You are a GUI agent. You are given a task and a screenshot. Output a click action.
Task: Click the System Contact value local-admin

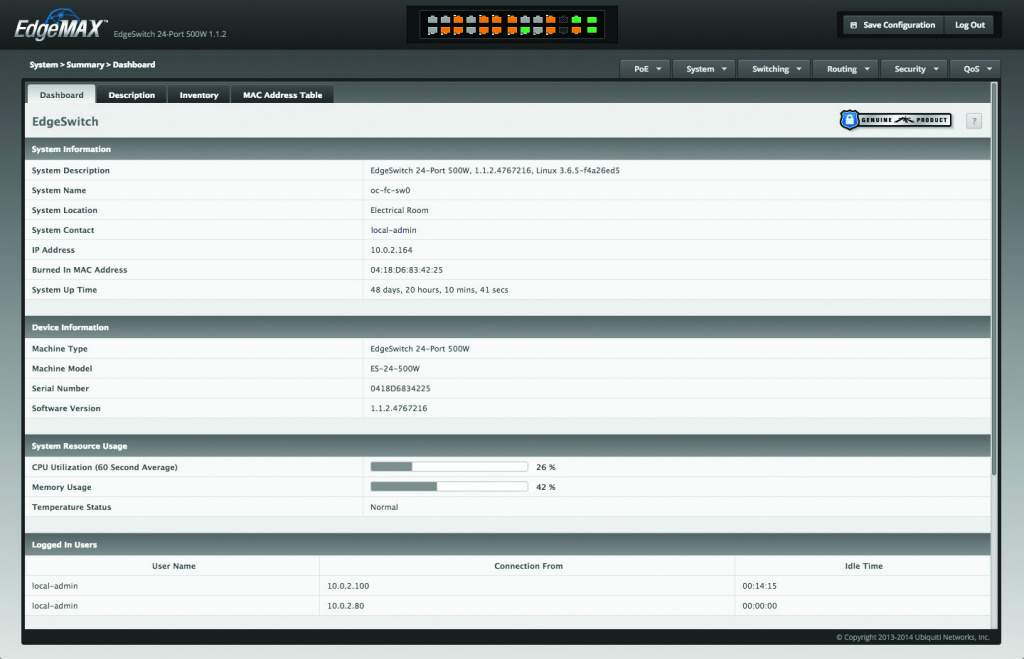click(x=393, y=230)
